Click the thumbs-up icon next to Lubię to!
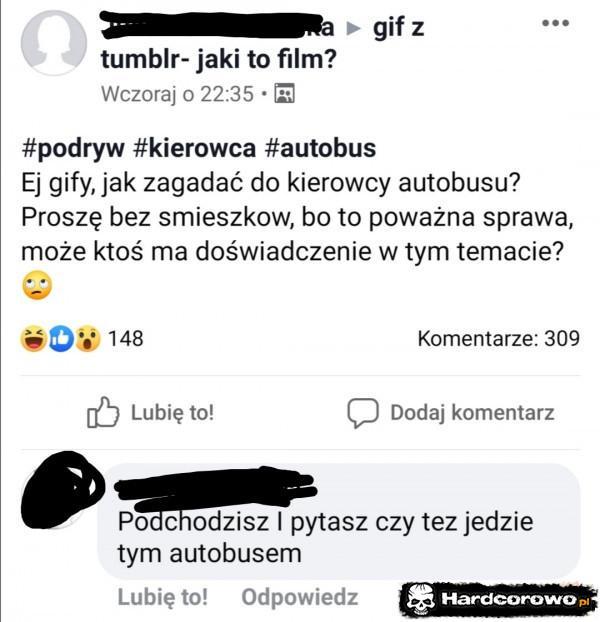Viewport: 600px width, 622px height. [102, 412]
